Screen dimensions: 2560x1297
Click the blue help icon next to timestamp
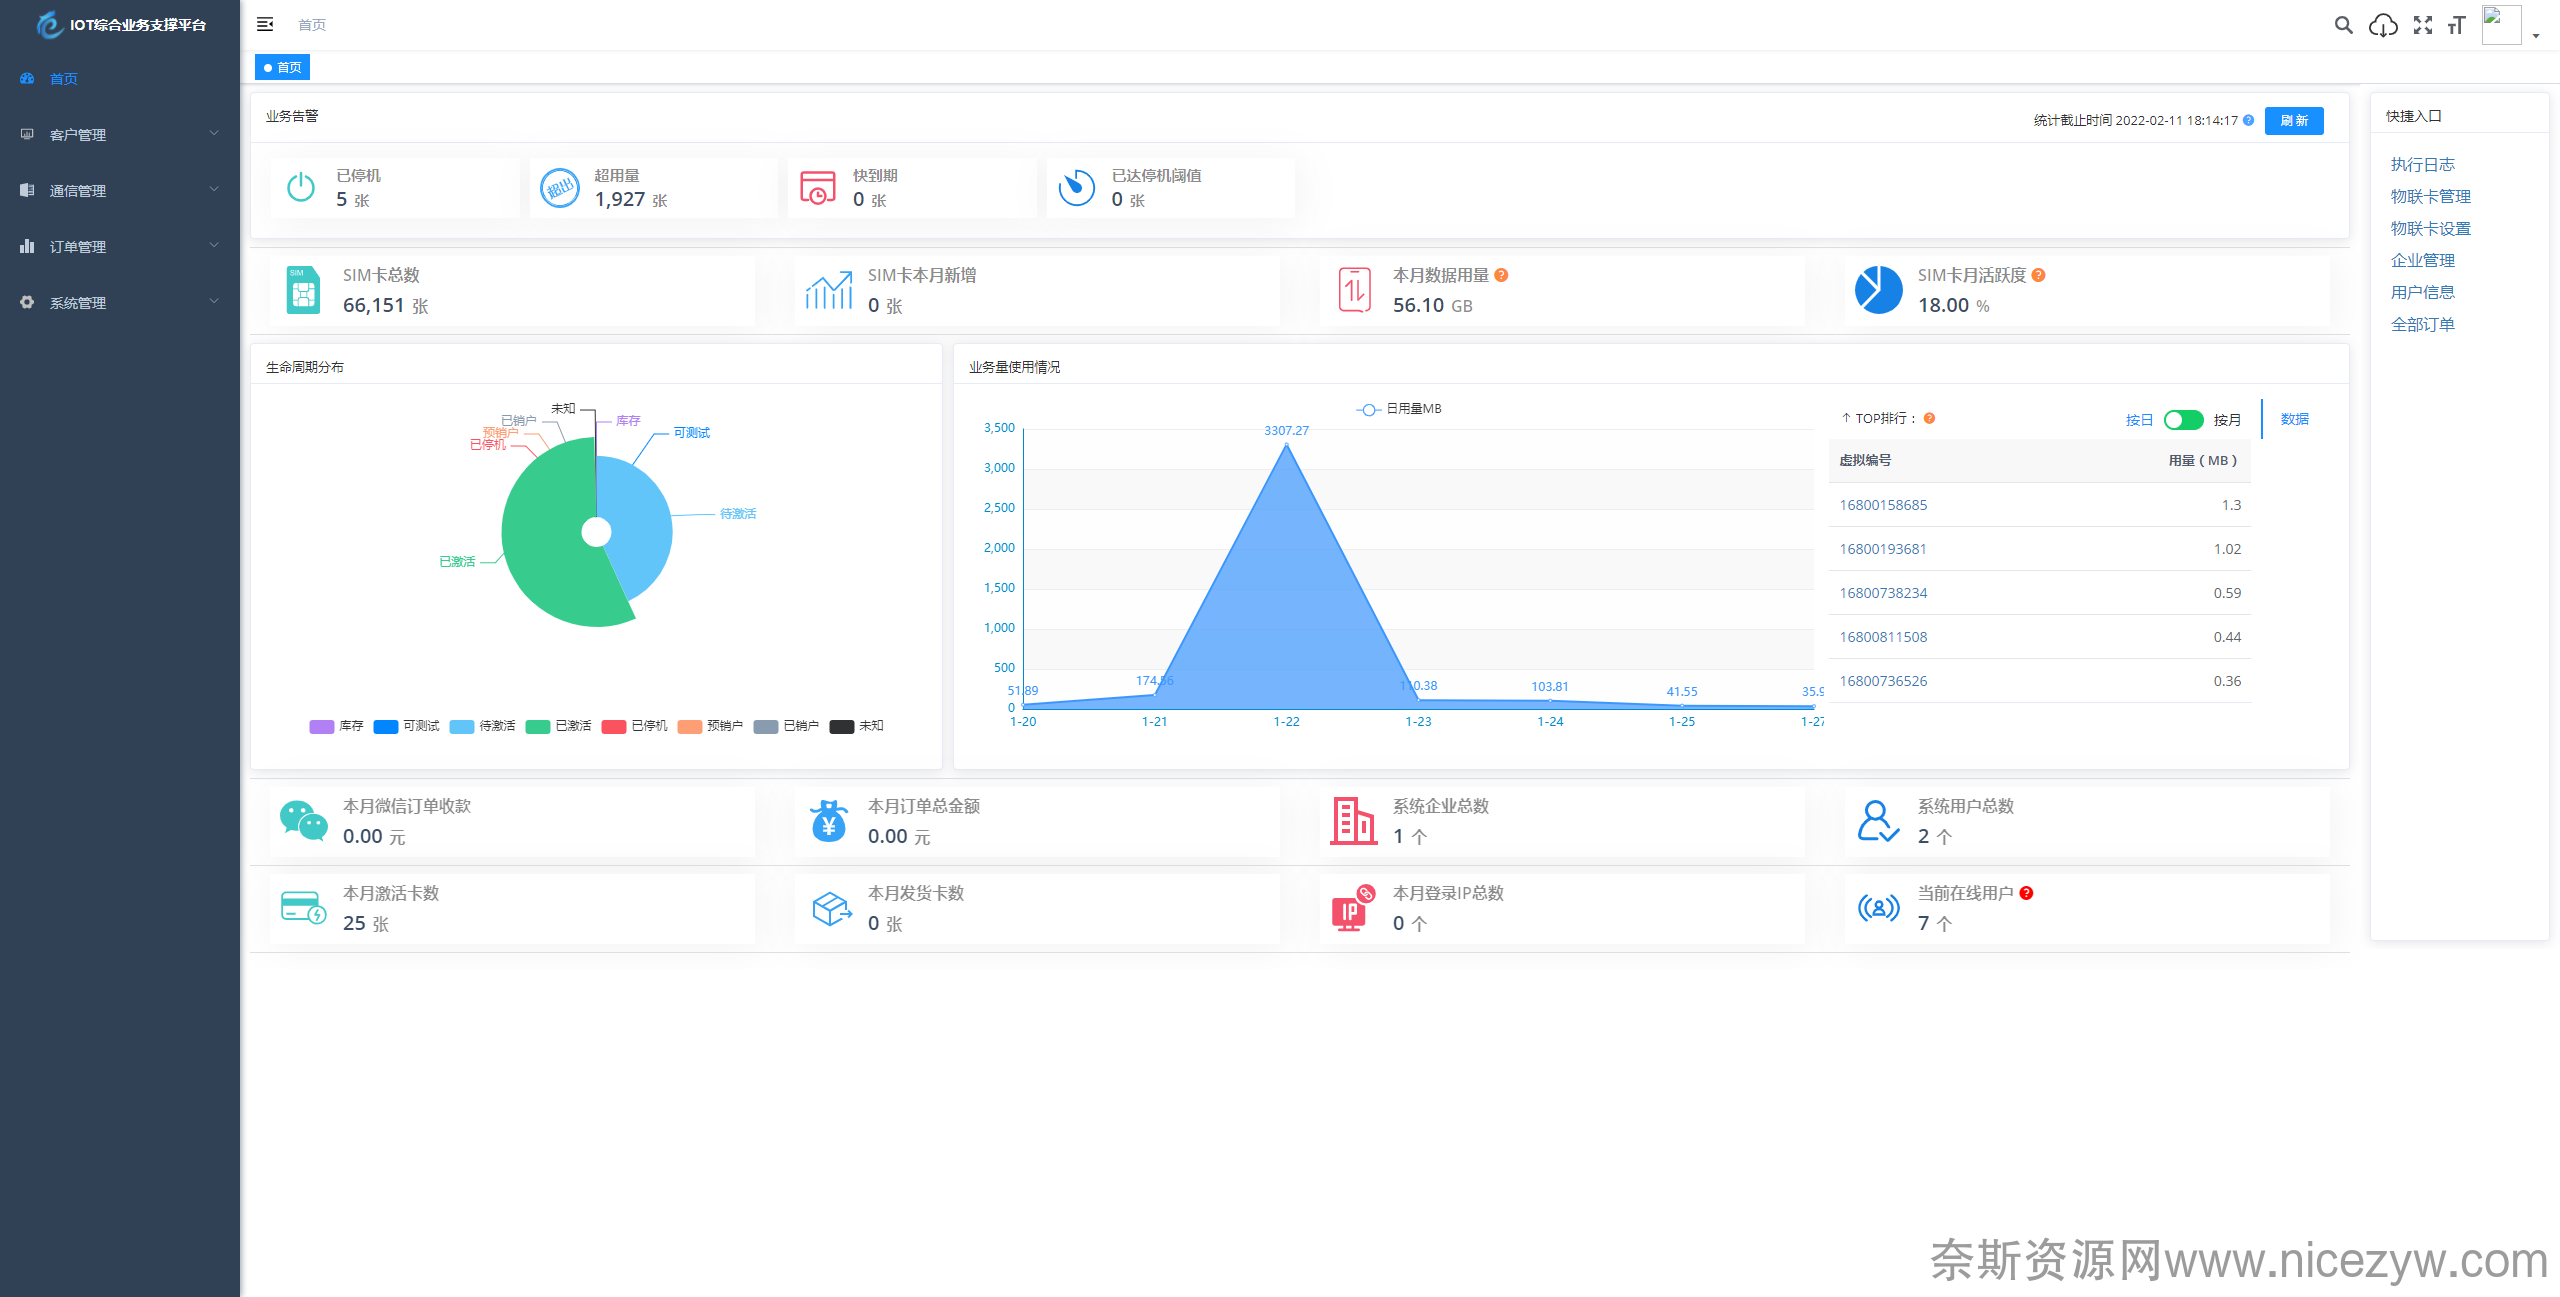(x=2248, y=120)
